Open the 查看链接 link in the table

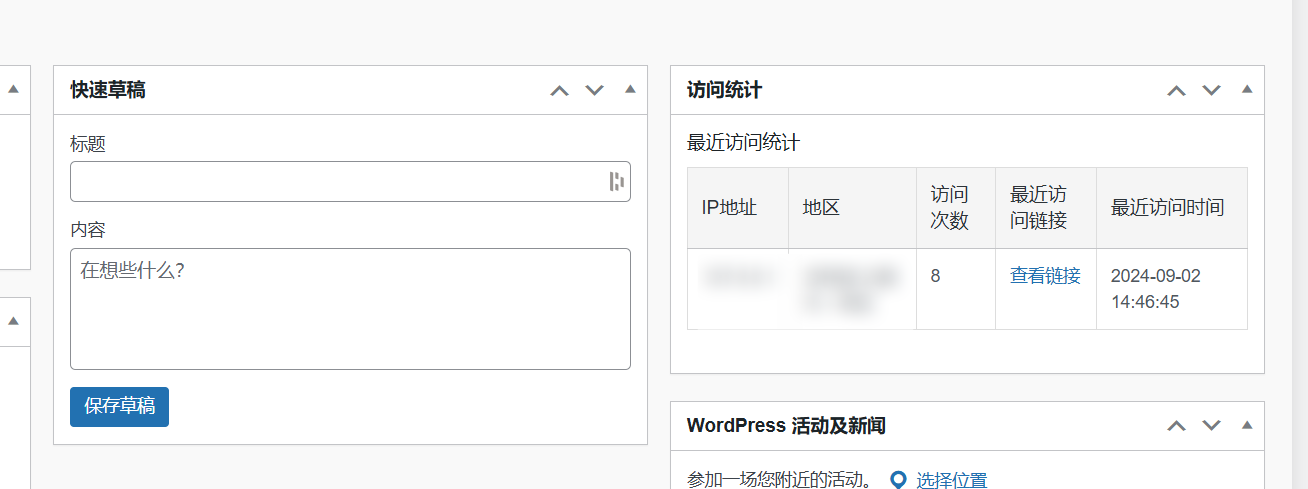coord(1045,276)
